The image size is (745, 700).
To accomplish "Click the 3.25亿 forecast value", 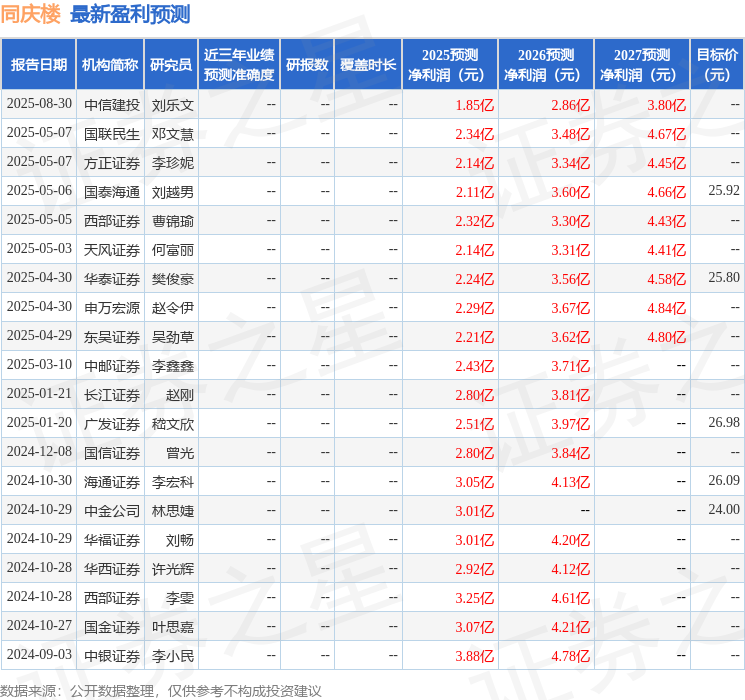I will tap(474, 598).
